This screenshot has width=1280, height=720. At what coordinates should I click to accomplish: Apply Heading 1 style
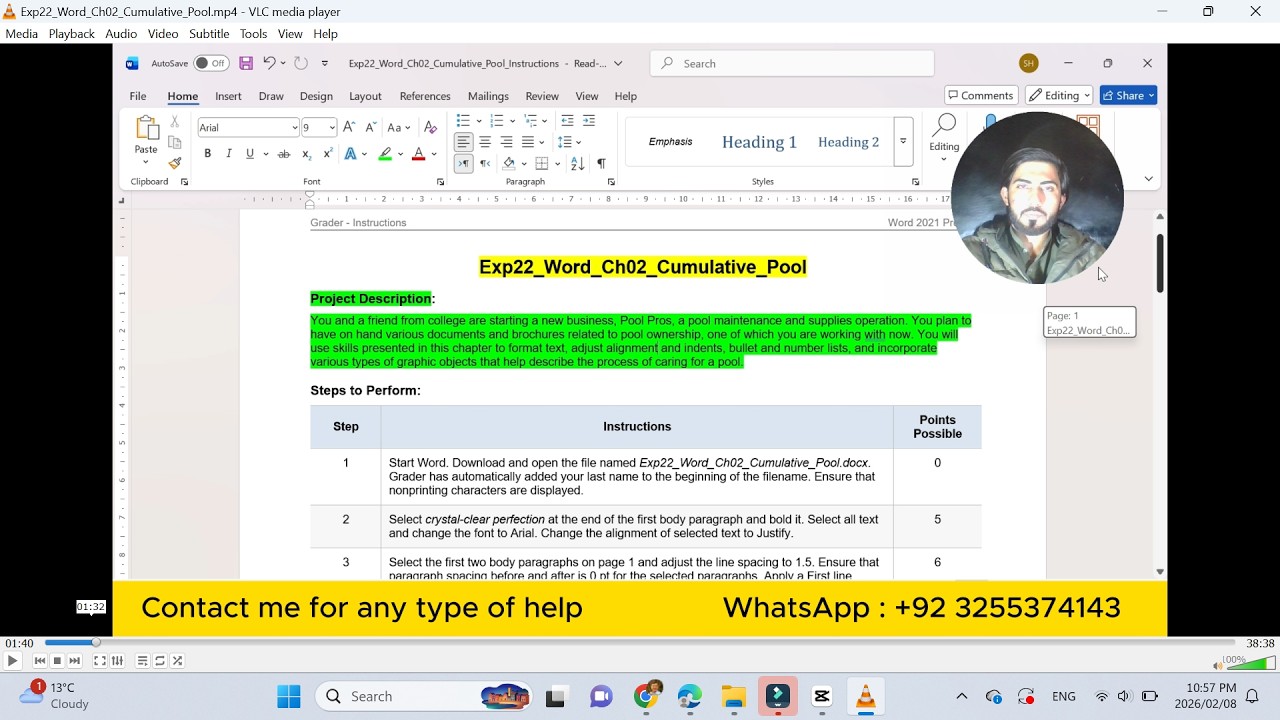(x=759, y=142)
